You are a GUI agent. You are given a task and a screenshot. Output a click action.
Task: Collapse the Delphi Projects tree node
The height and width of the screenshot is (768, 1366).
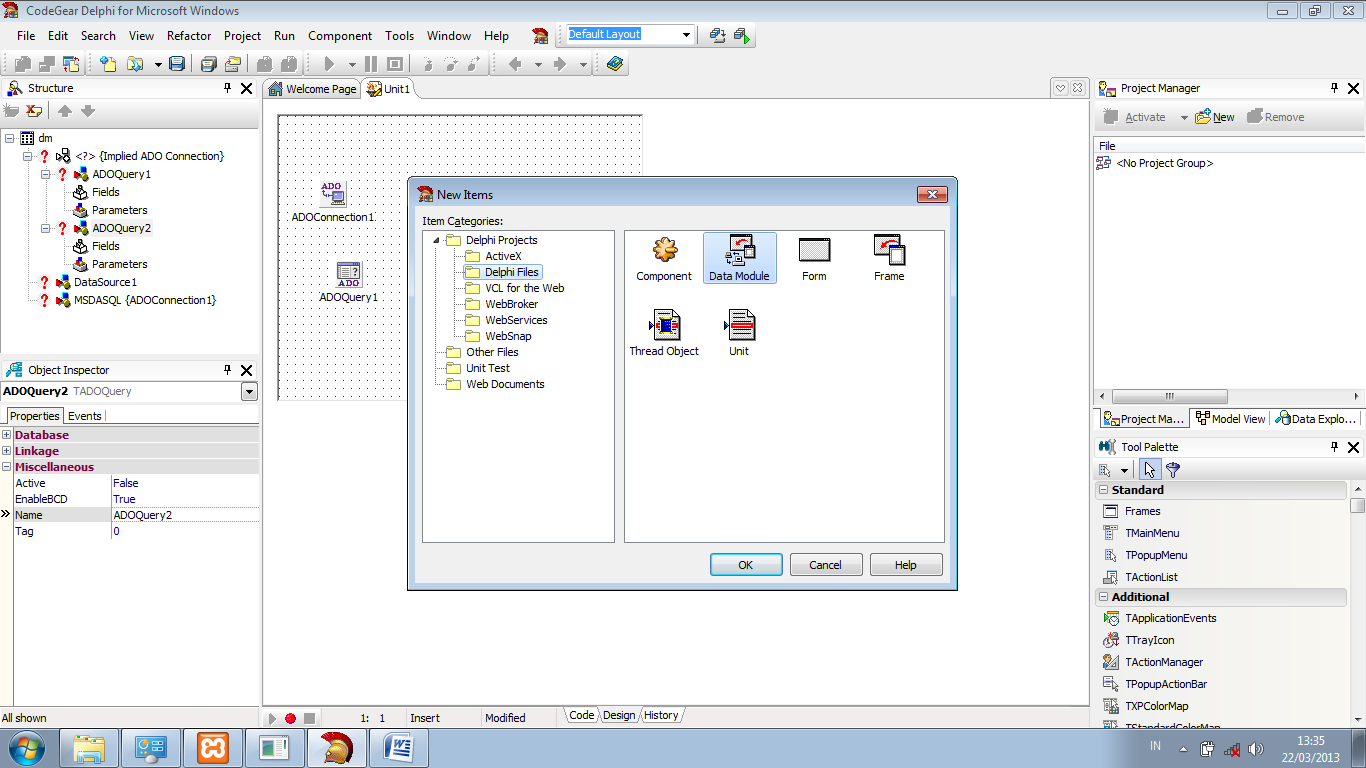[434, 240]
